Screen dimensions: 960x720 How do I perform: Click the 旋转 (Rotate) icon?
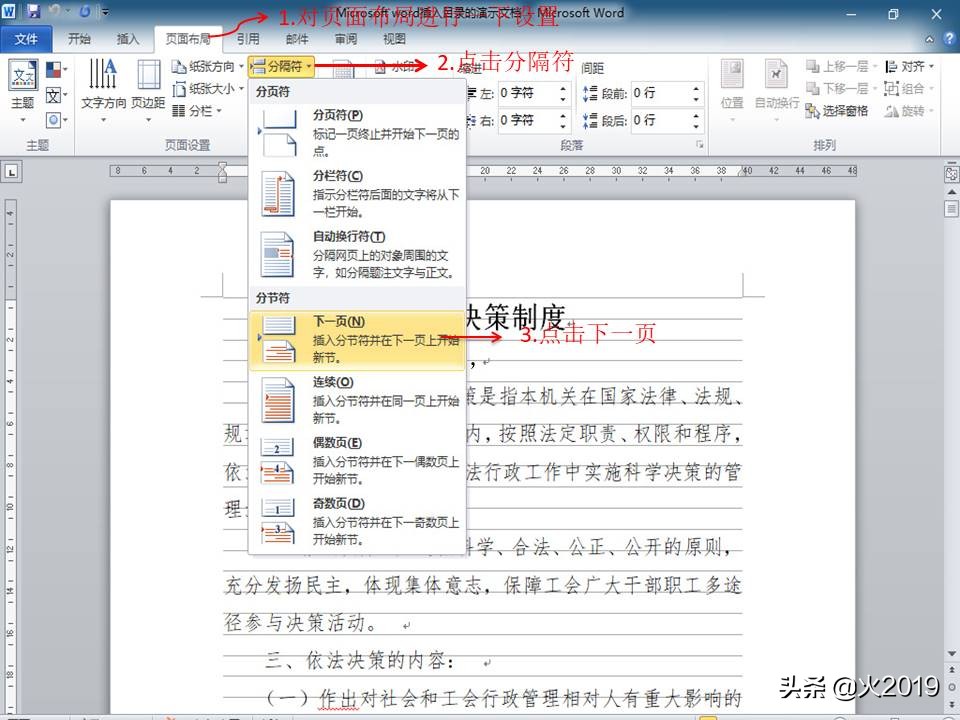912,110
